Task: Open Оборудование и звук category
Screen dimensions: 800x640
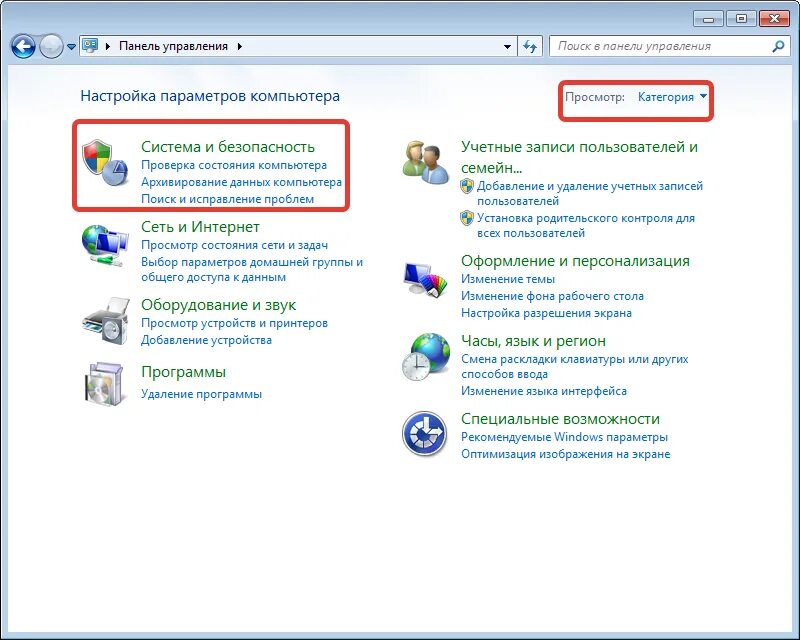Action: point(218,305)
